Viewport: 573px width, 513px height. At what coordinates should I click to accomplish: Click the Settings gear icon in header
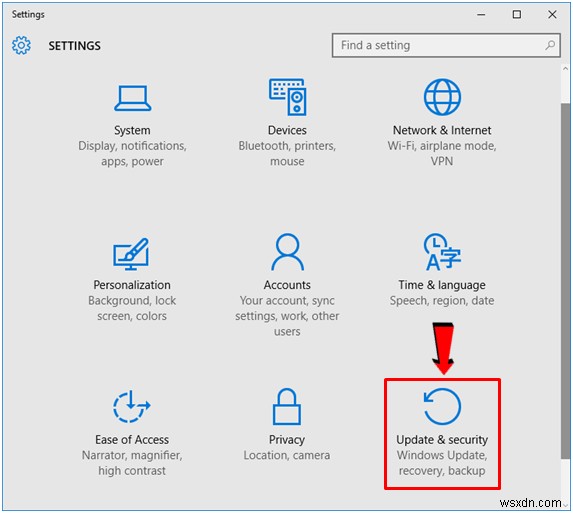pyautogui.click(x=21, y=45)
